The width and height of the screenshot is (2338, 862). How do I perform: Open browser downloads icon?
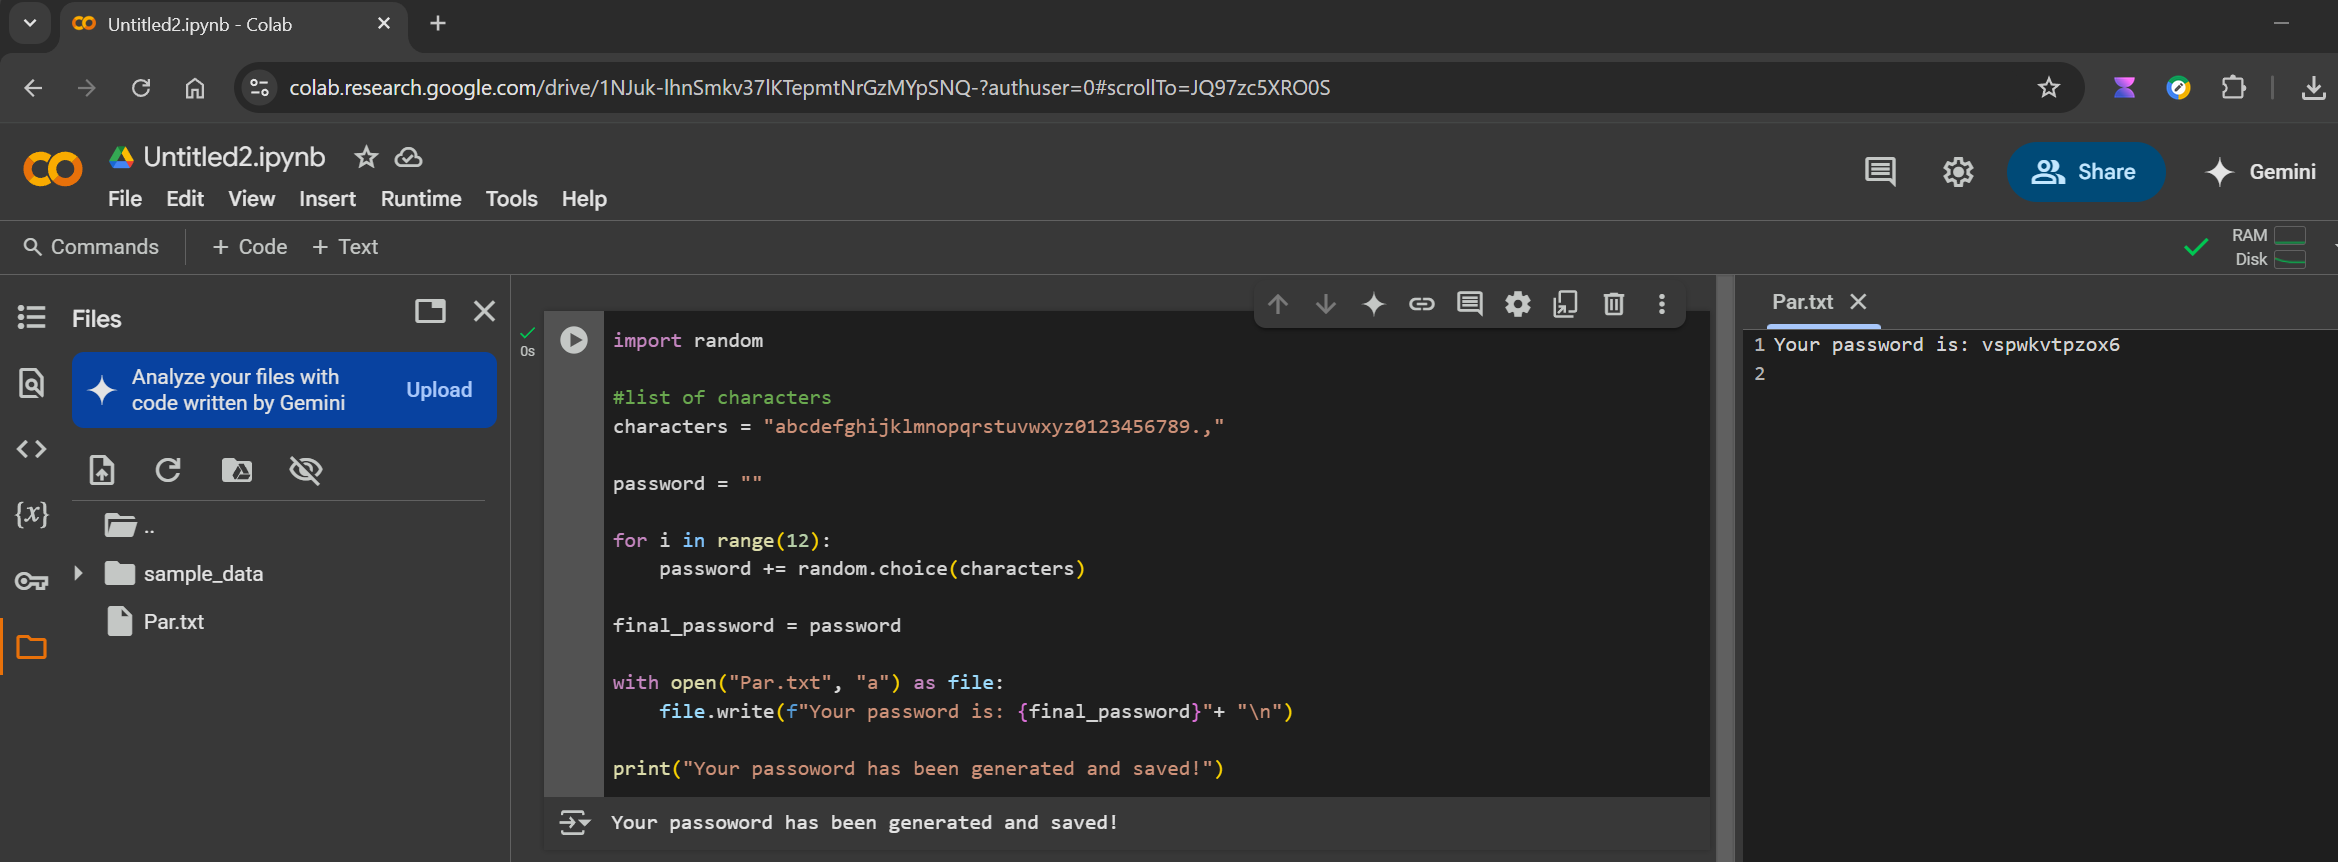[x=2314, y=88]
